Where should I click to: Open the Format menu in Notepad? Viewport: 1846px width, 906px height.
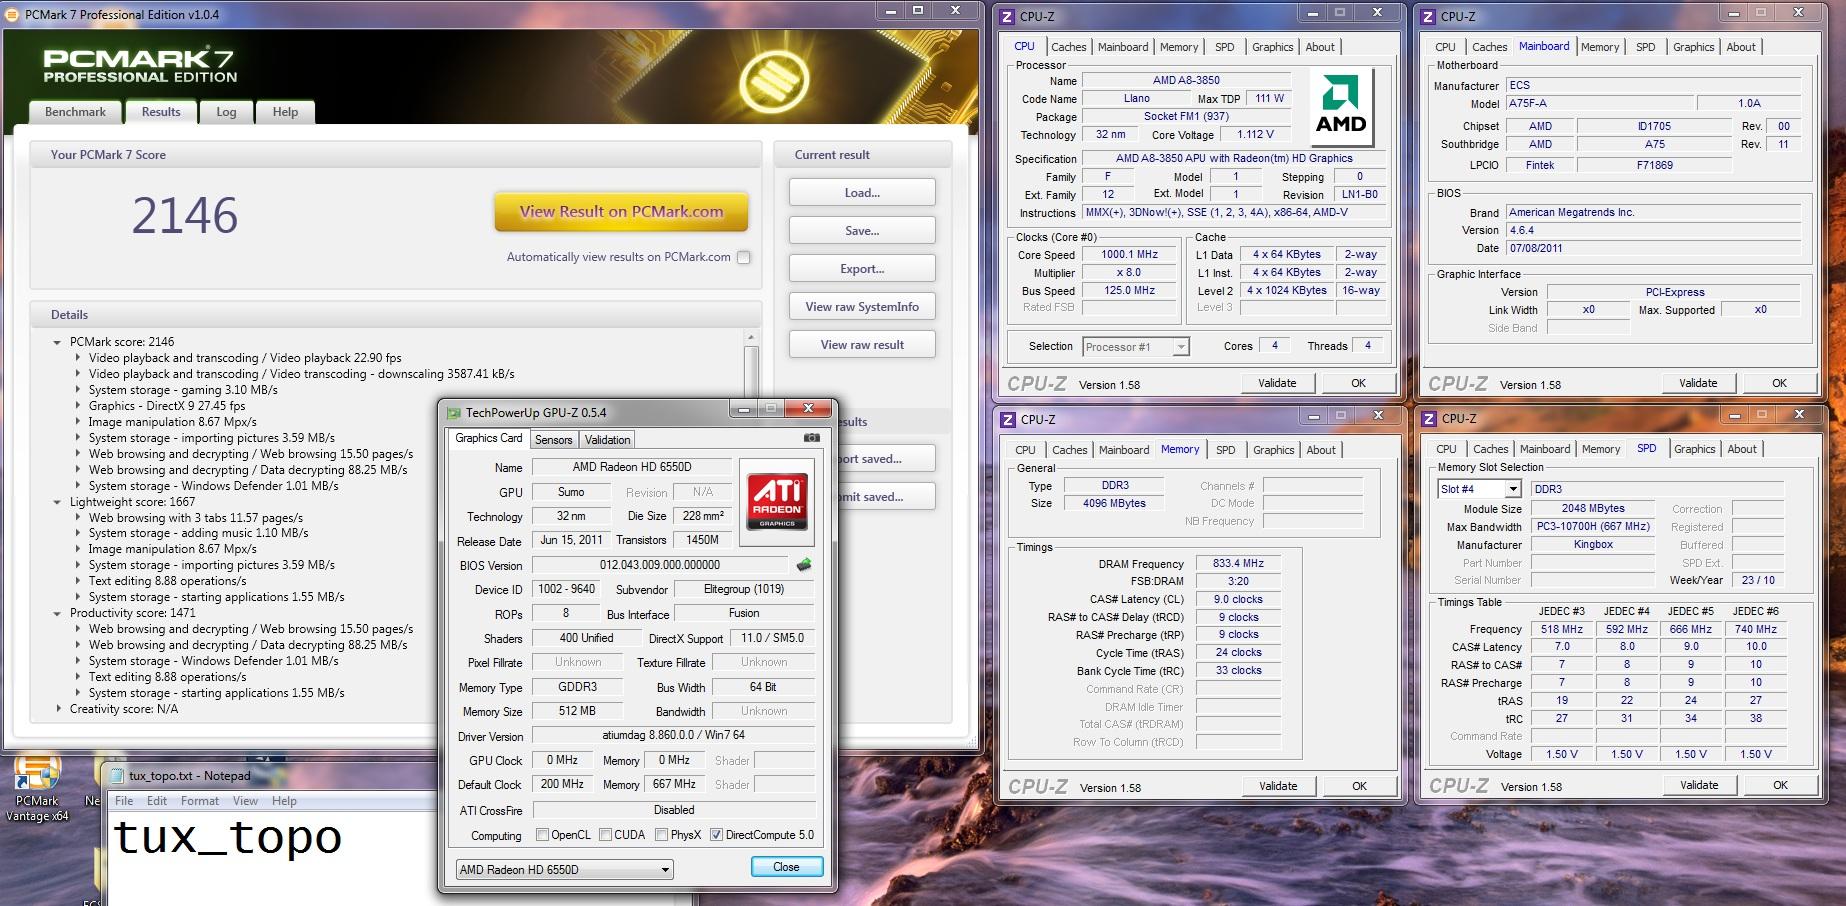pos(199,801)
